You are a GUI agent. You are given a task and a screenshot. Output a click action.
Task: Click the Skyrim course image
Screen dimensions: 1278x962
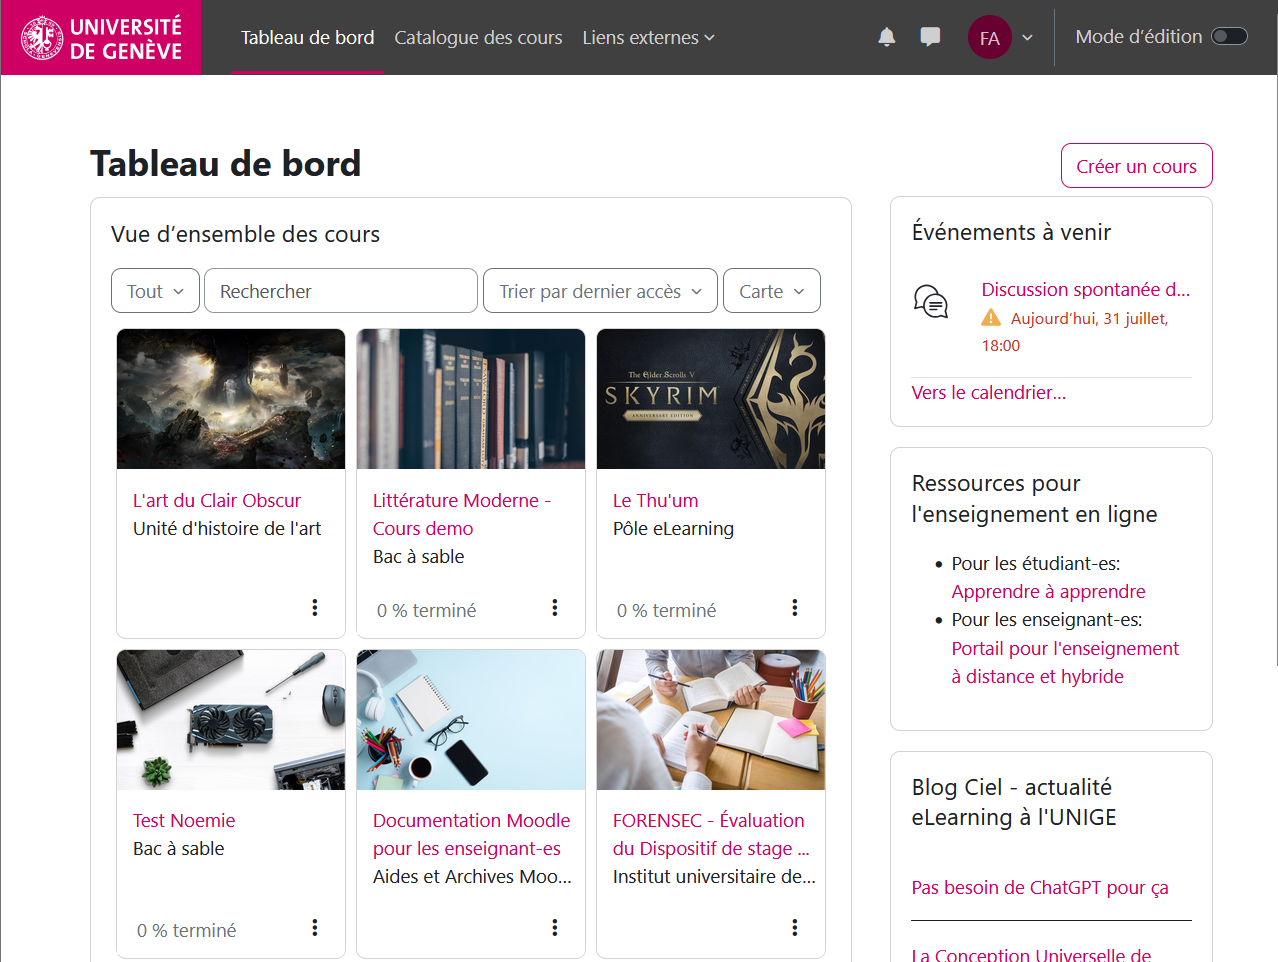(x=711, y=399)
